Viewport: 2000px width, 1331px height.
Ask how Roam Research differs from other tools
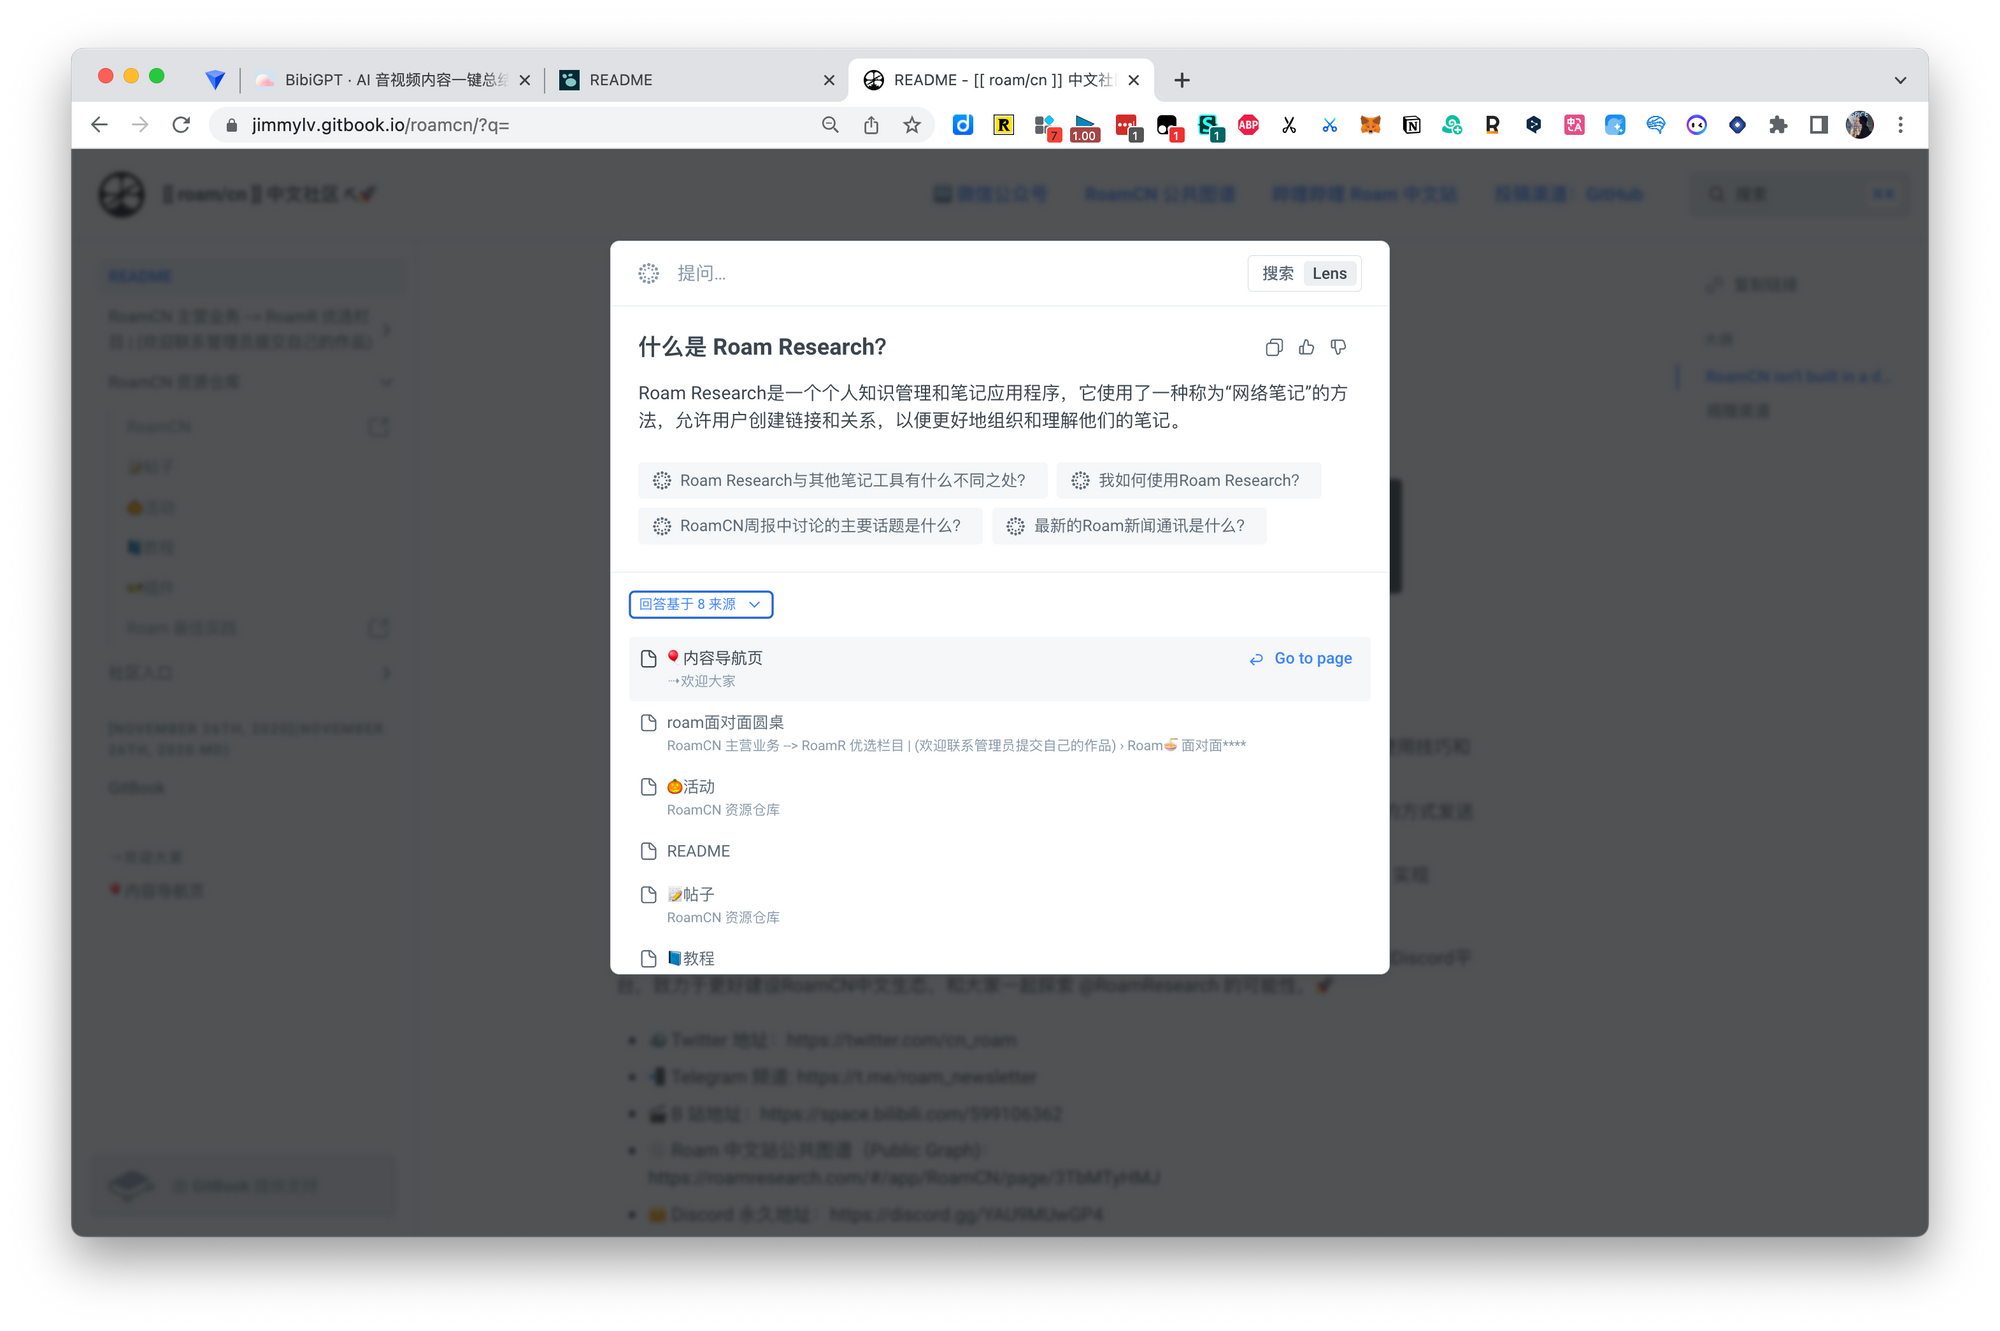842,481
